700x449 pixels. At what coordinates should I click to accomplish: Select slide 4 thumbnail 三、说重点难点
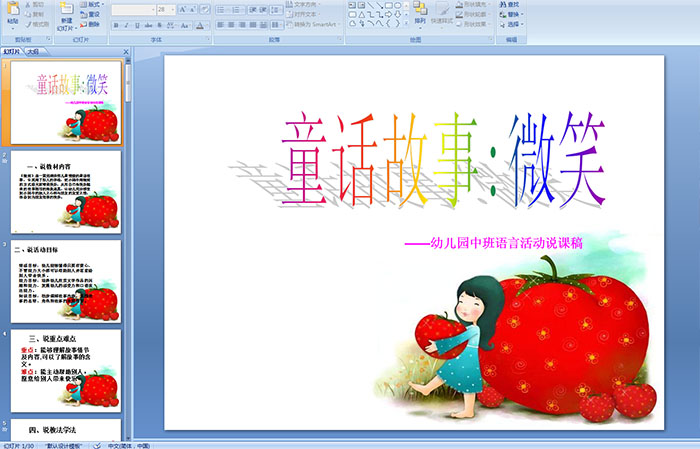[66, 370]
